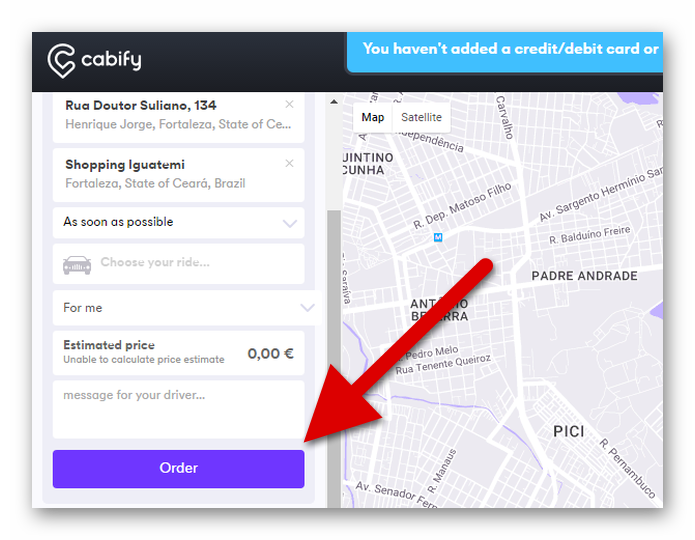The height and width of the screenshot is (540, 695).
Task: Remove the Shopping Iguatemi destination
Action: coord(289,164)
